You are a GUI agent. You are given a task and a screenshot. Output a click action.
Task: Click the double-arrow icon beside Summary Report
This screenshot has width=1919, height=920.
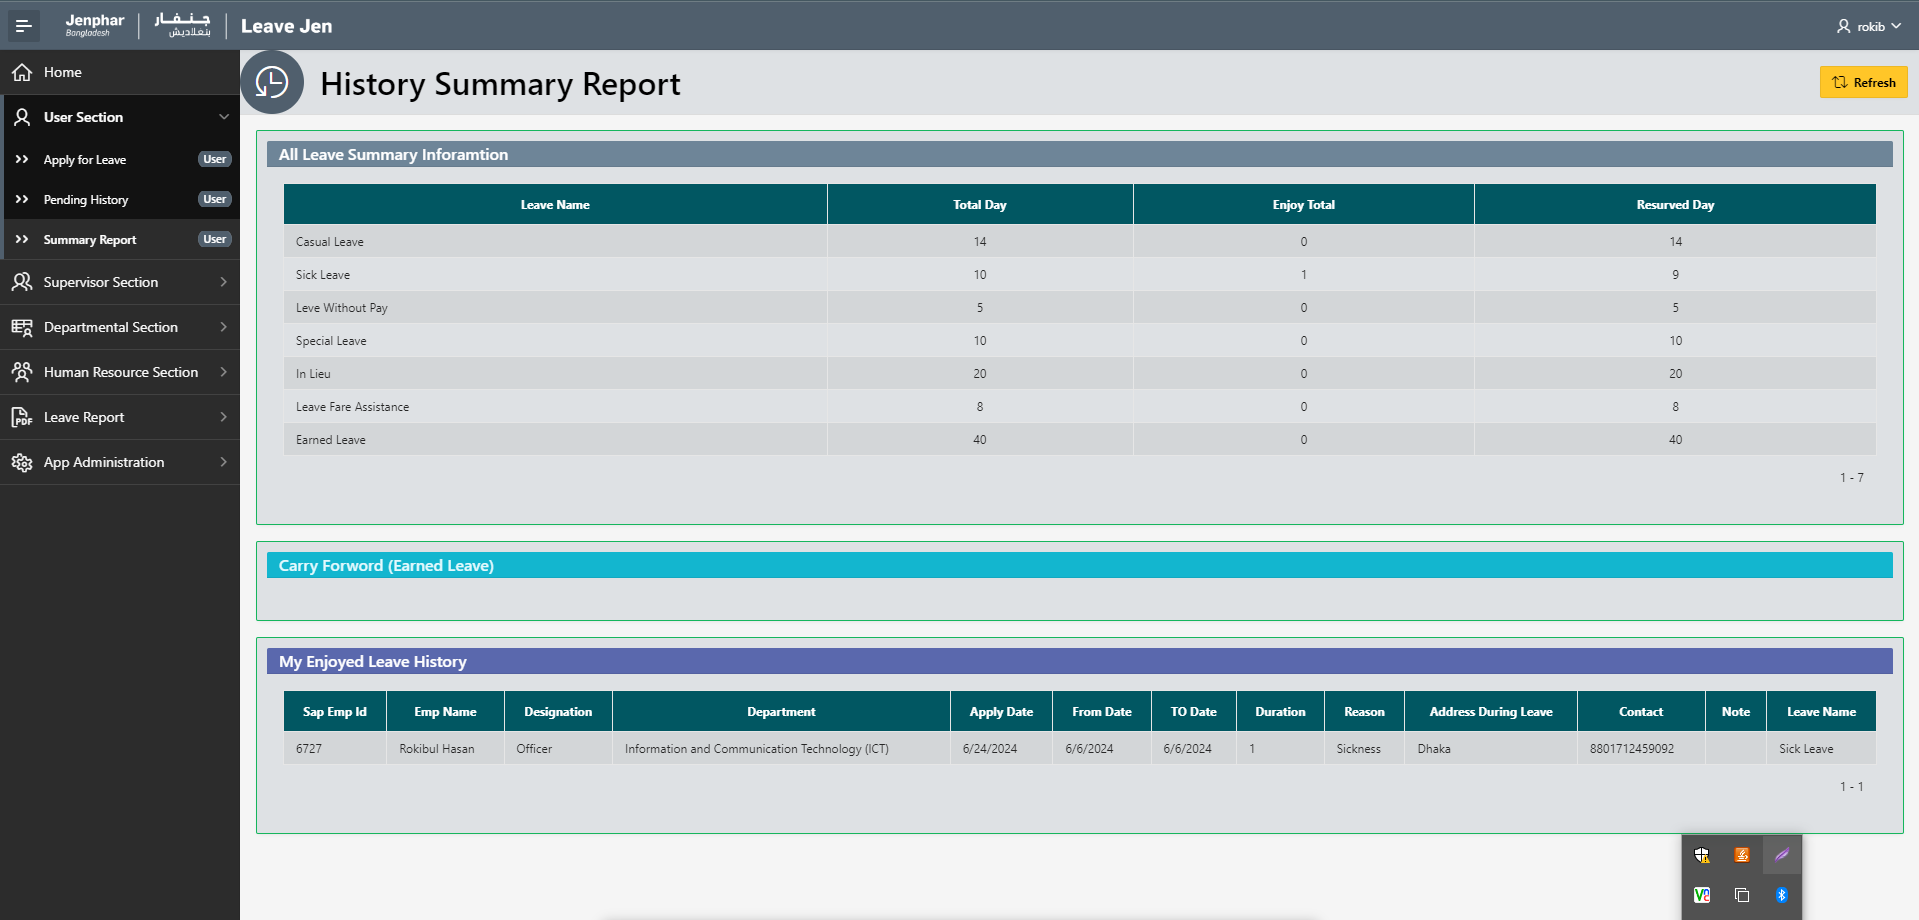(x=22, y=239)
